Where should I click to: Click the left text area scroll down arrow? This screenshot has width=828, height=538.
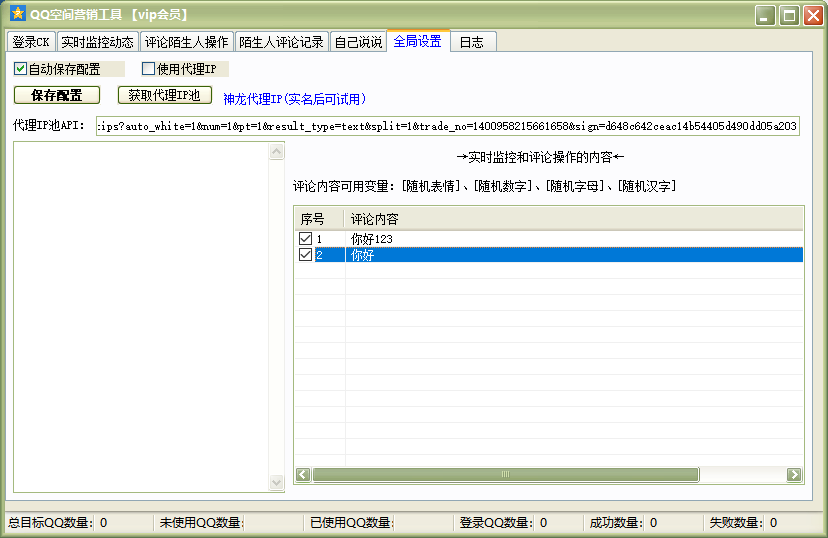click(277, 482)
